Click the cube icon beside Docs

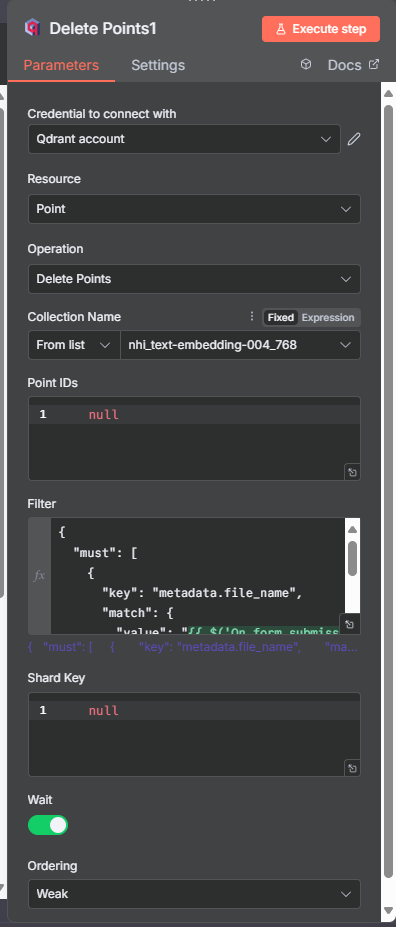coord(306,64)
